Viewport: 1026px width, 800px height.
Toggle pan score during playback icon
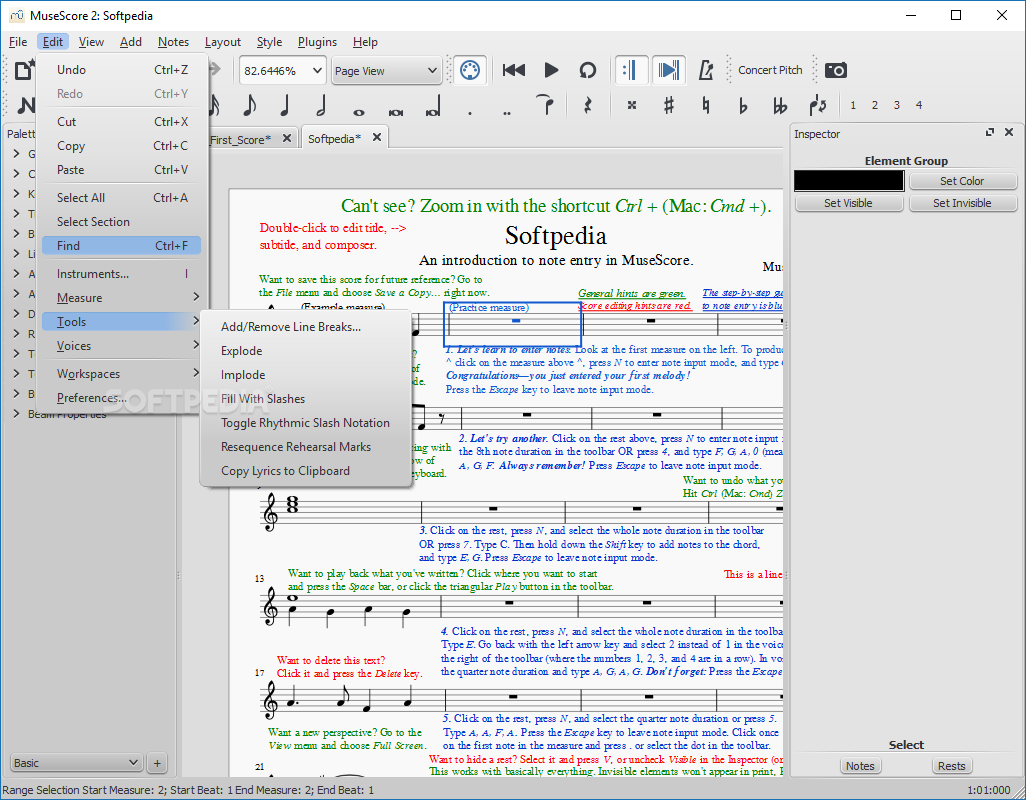(669, 70)
